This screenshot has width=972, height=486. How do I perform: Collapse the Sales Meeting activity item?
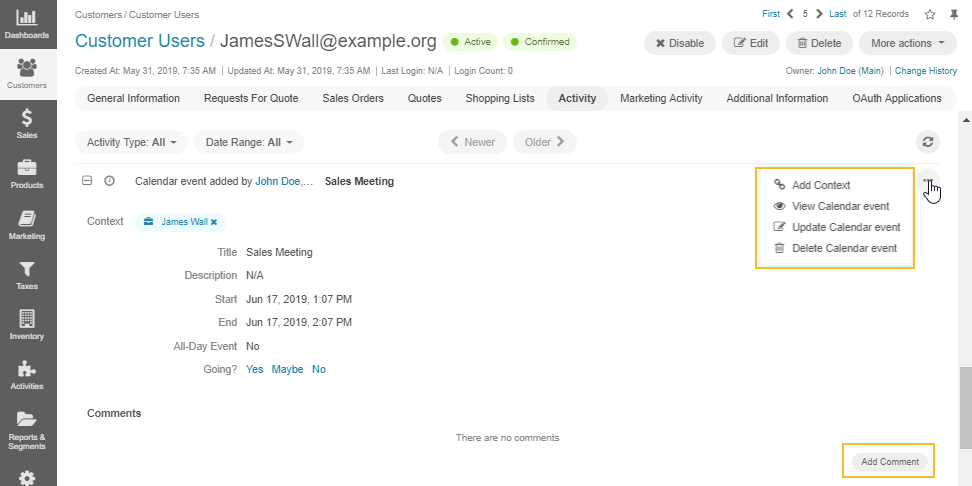(87, 181)
